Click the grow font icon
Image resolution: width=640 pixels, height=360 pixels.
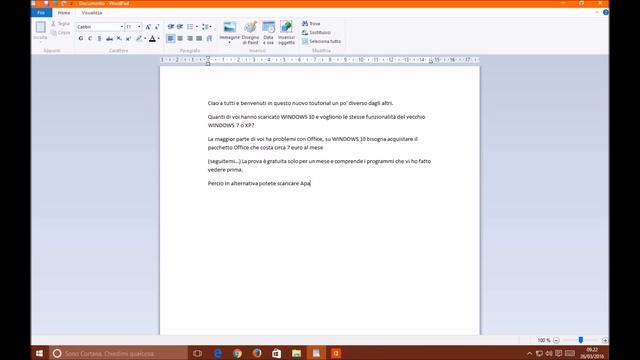[x=148, y=27]
